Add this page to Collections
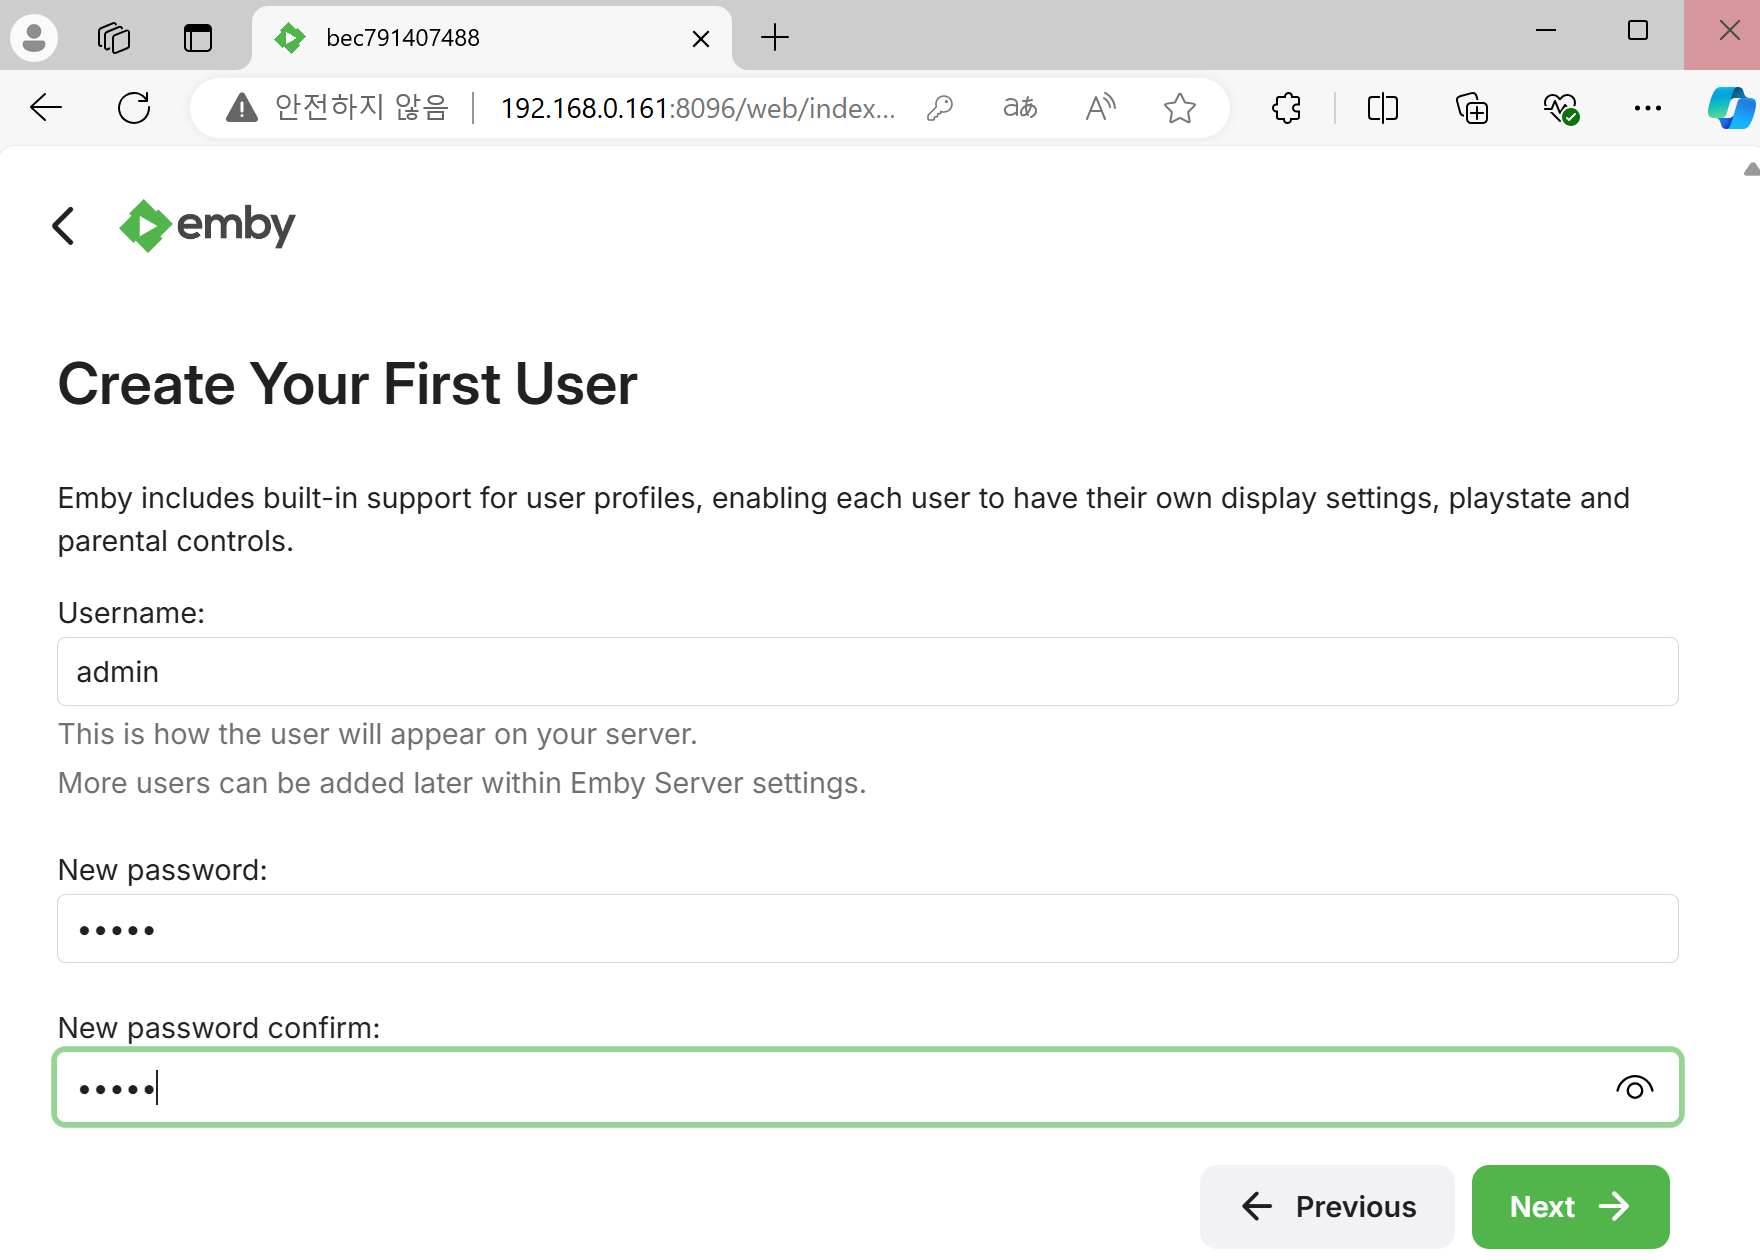 pos(1471,108)
